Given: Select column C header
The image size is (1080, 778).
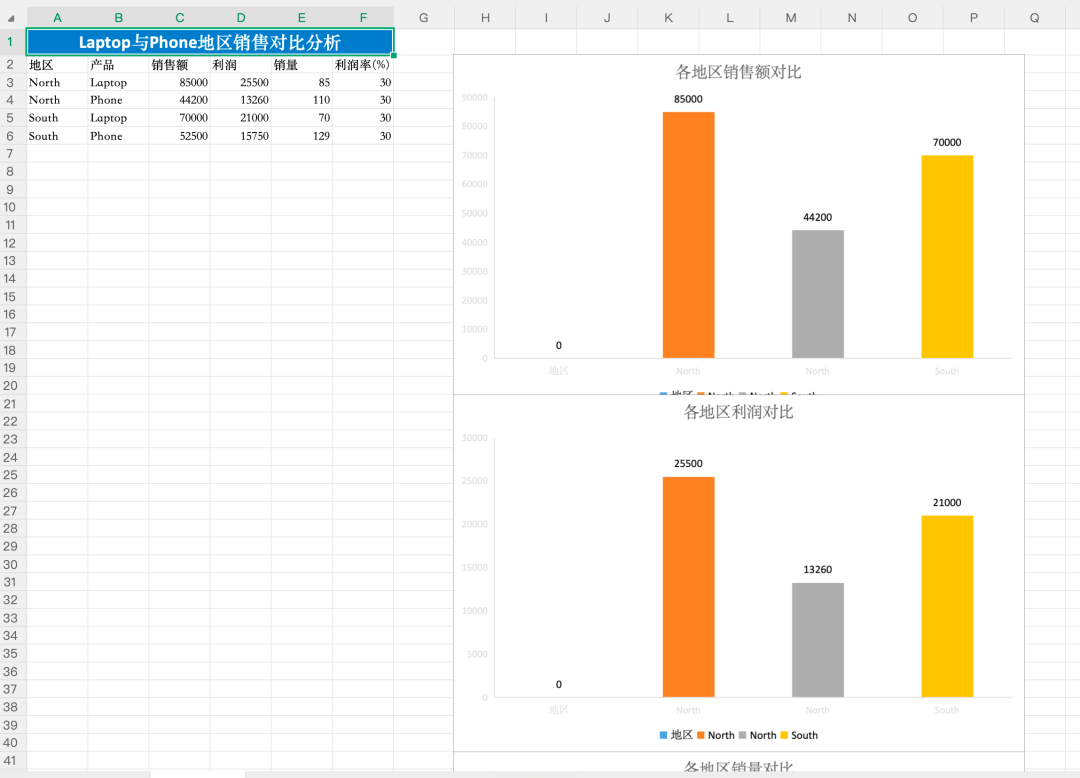Looking at the screenshot, I should 180,18.
